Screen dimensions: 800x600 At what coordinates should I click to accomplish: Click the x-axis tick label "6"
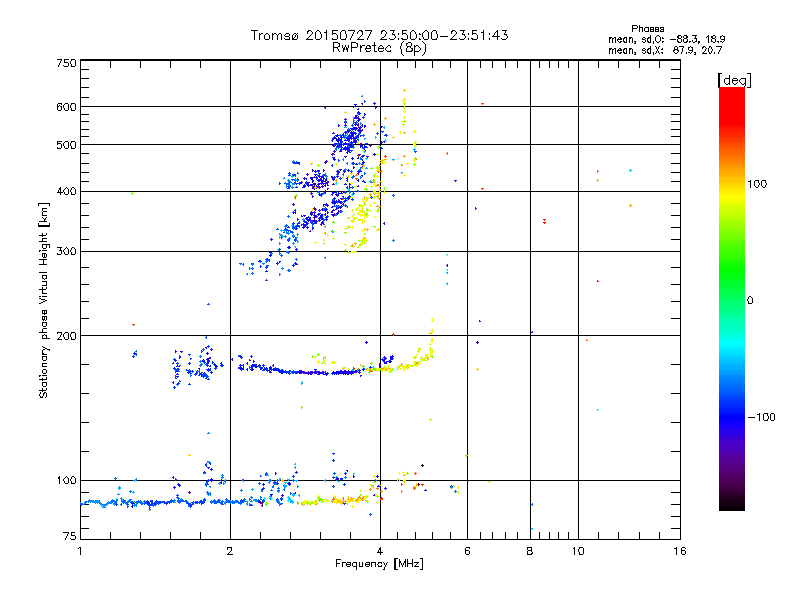[x=467, y=551]
